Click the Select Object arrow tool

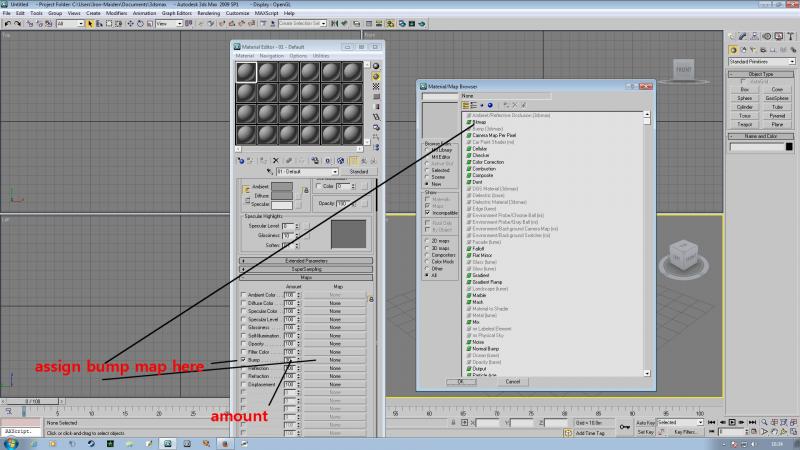pos(90,23)
